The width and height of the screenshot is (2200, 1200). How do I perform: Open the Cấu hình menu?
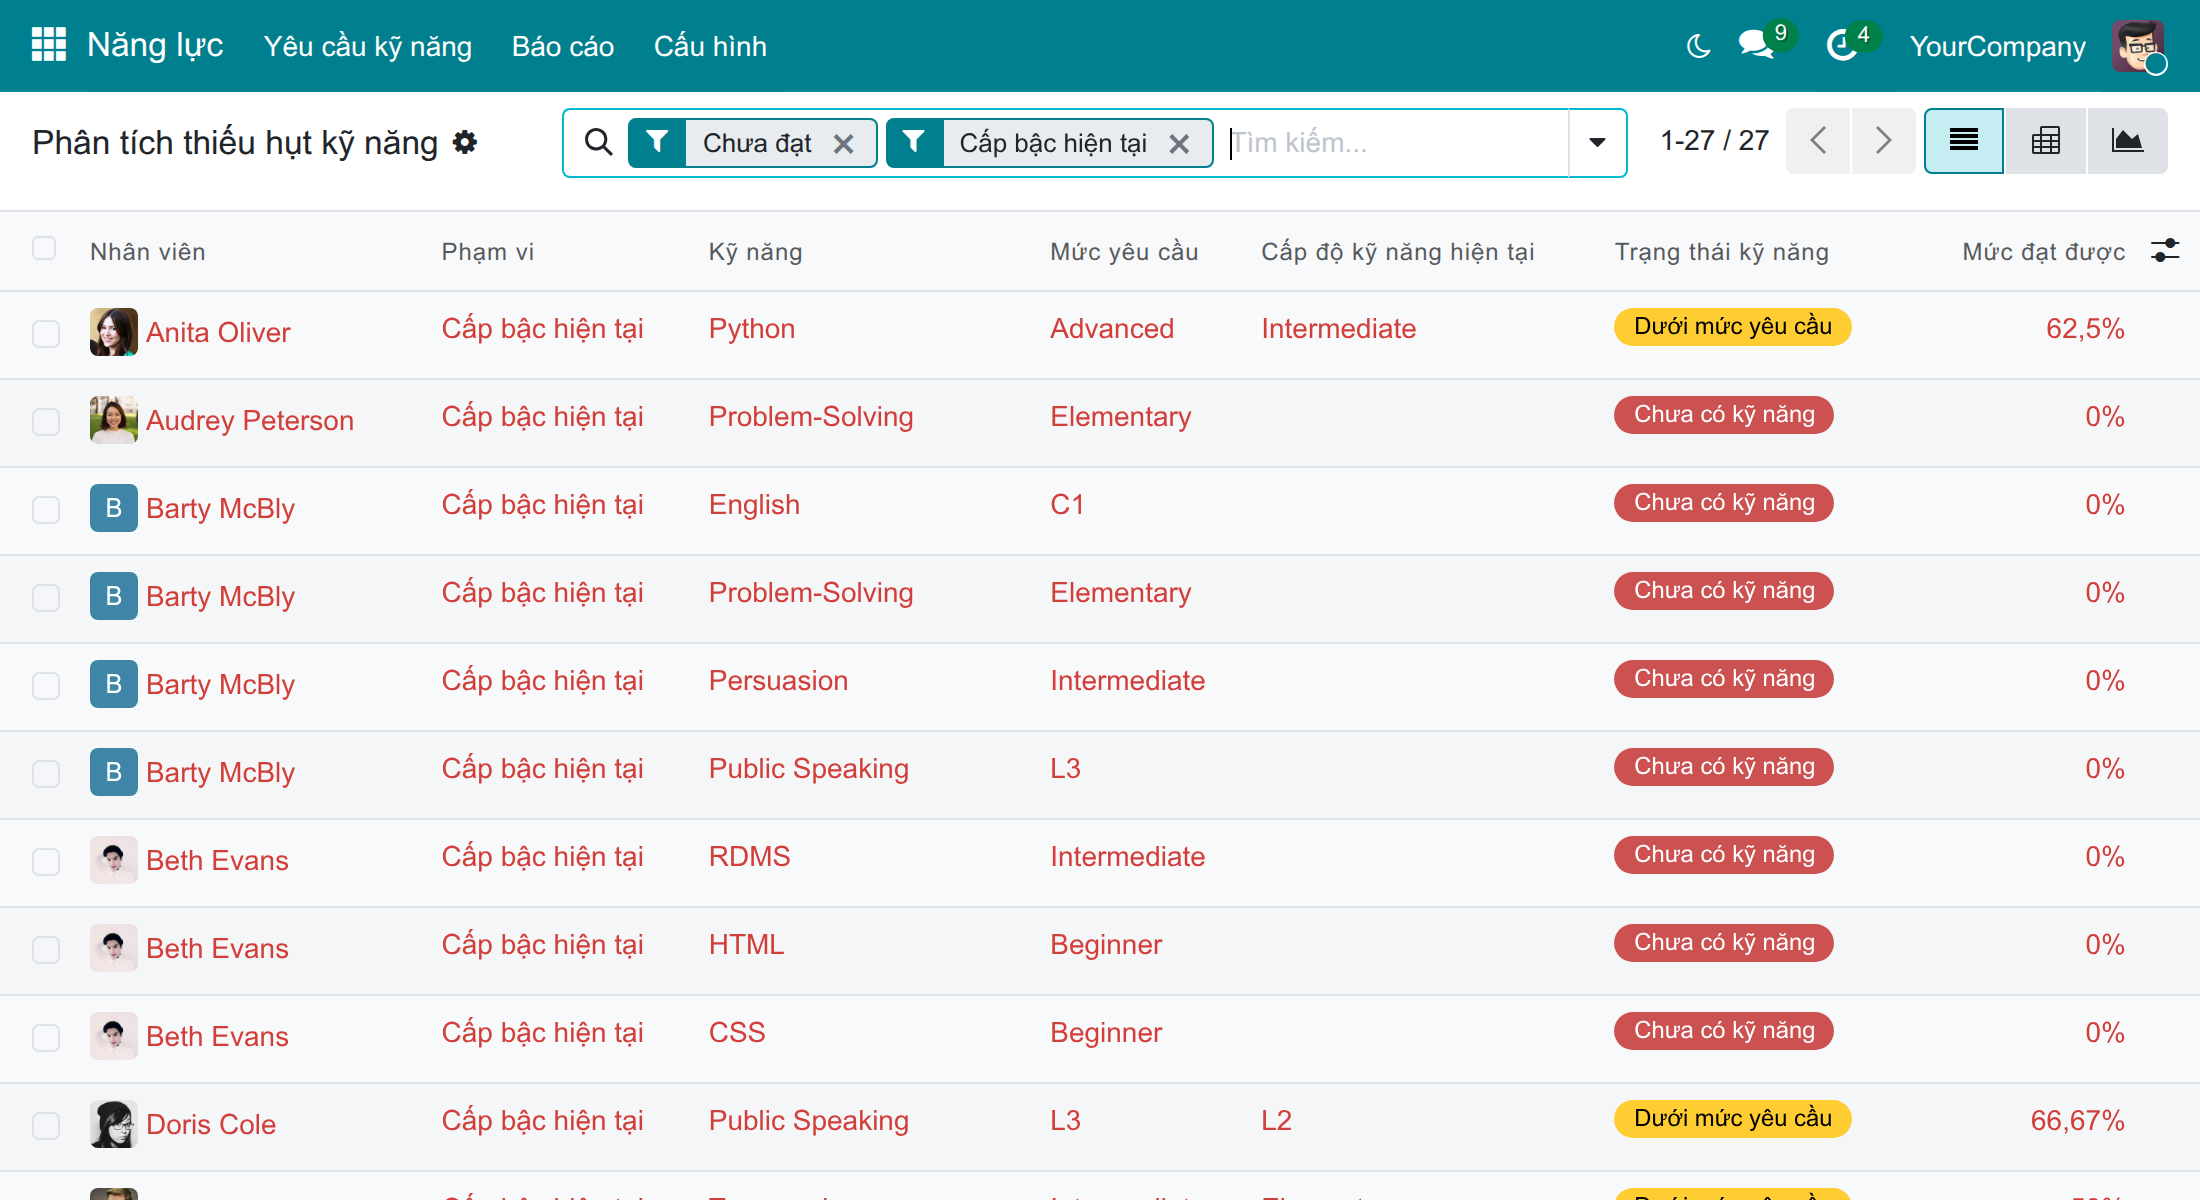click(710, 46)
